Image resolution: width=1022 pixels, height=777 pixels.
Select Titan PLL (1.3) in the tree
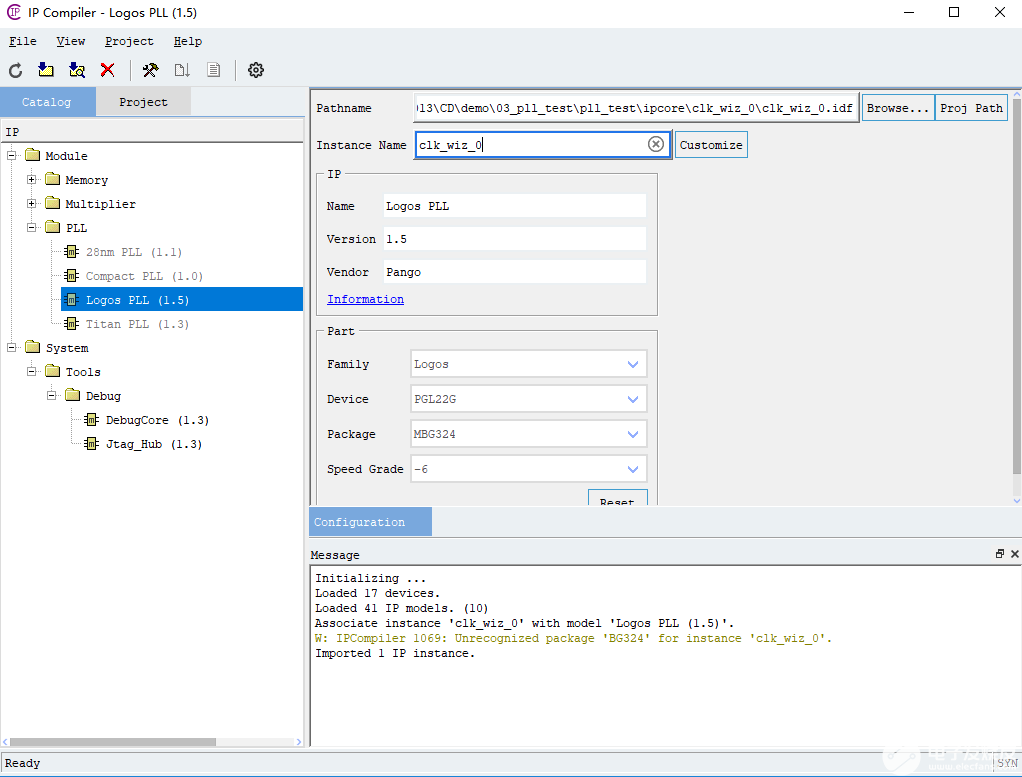137,324
